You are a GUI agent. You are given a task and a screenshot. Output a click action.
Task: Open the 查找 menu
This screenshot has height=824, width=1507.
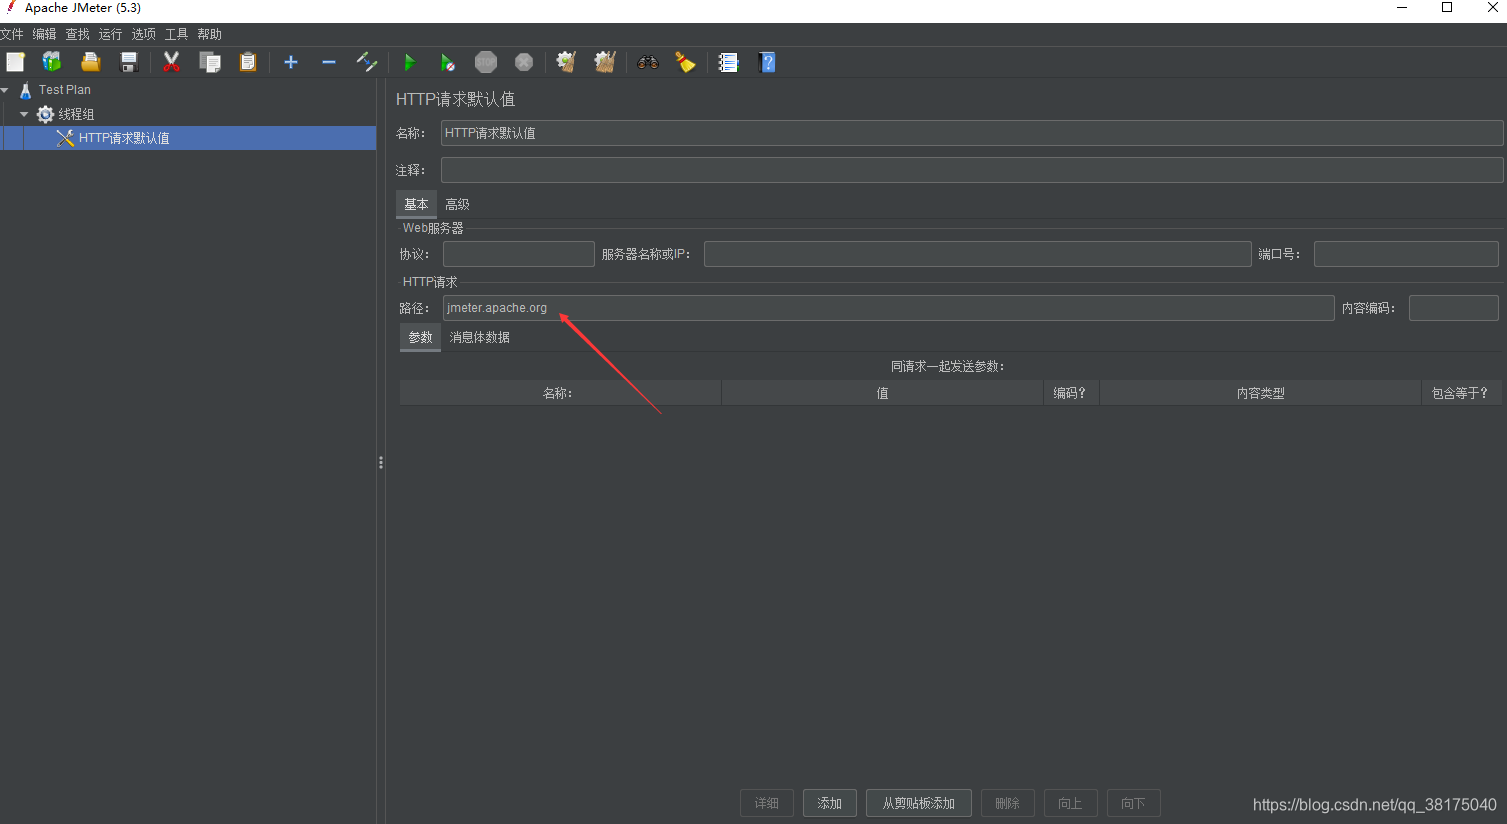(77, 34)
